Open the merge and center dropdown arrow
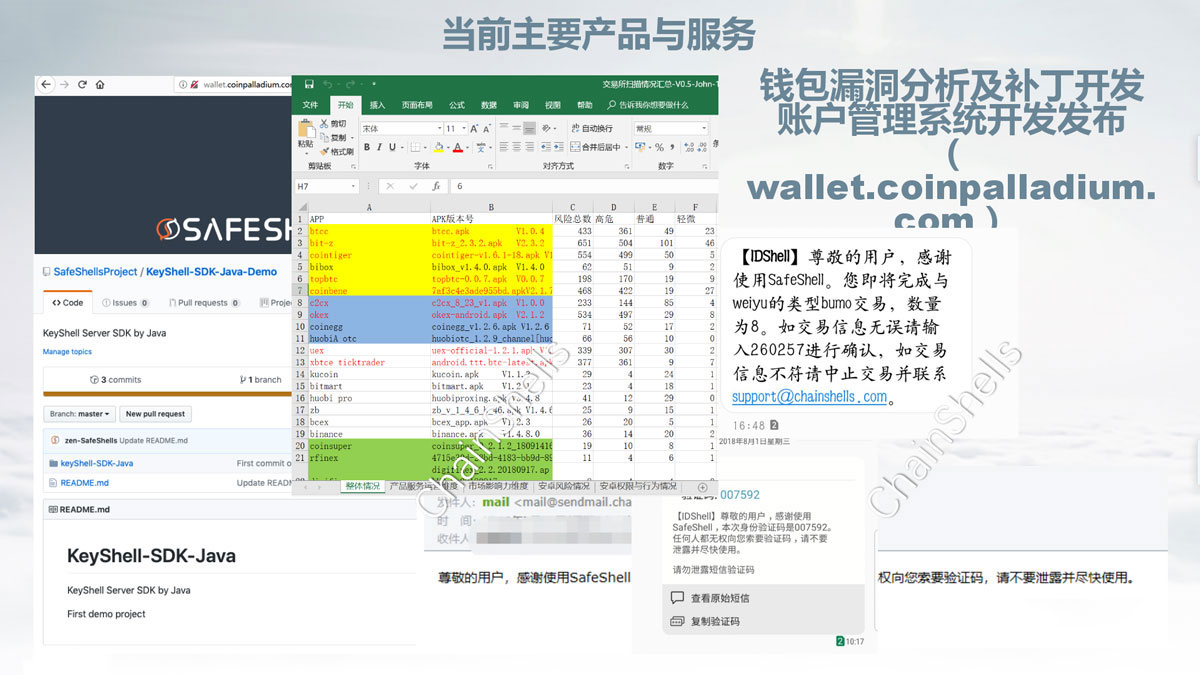This screenshot has width=1200, height=675. coord(626,147)
